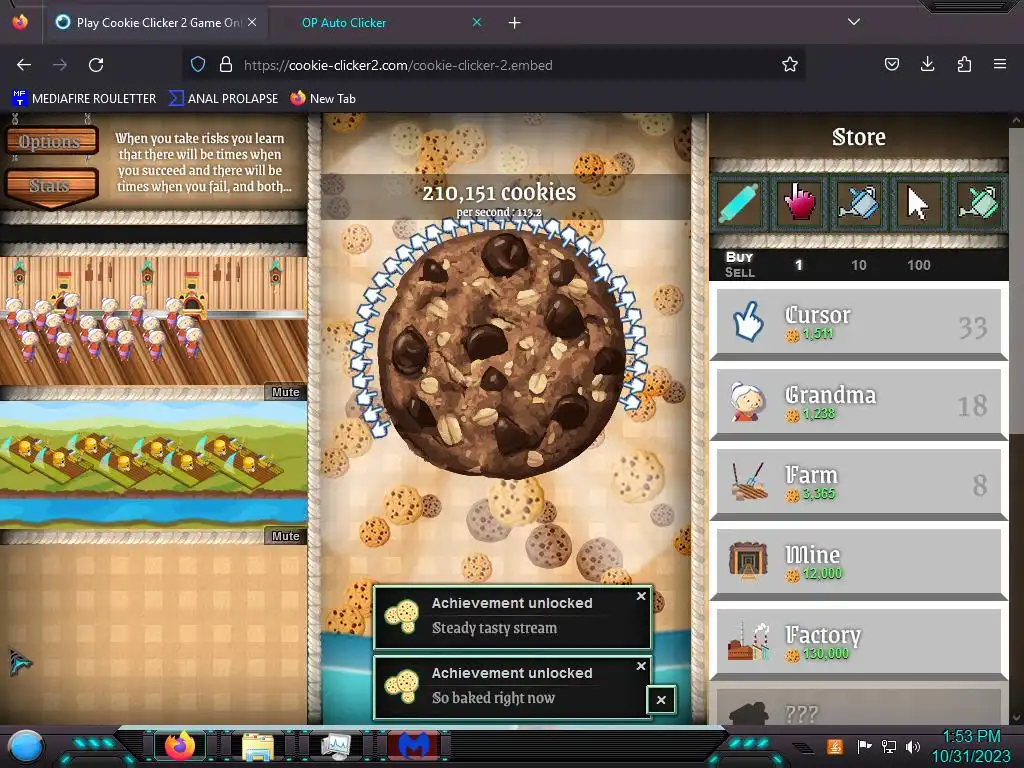The height and width of the screenshot is (768, 1024).
Task: Open the New Tab bookmark
Action: click(x=323, y=99)
